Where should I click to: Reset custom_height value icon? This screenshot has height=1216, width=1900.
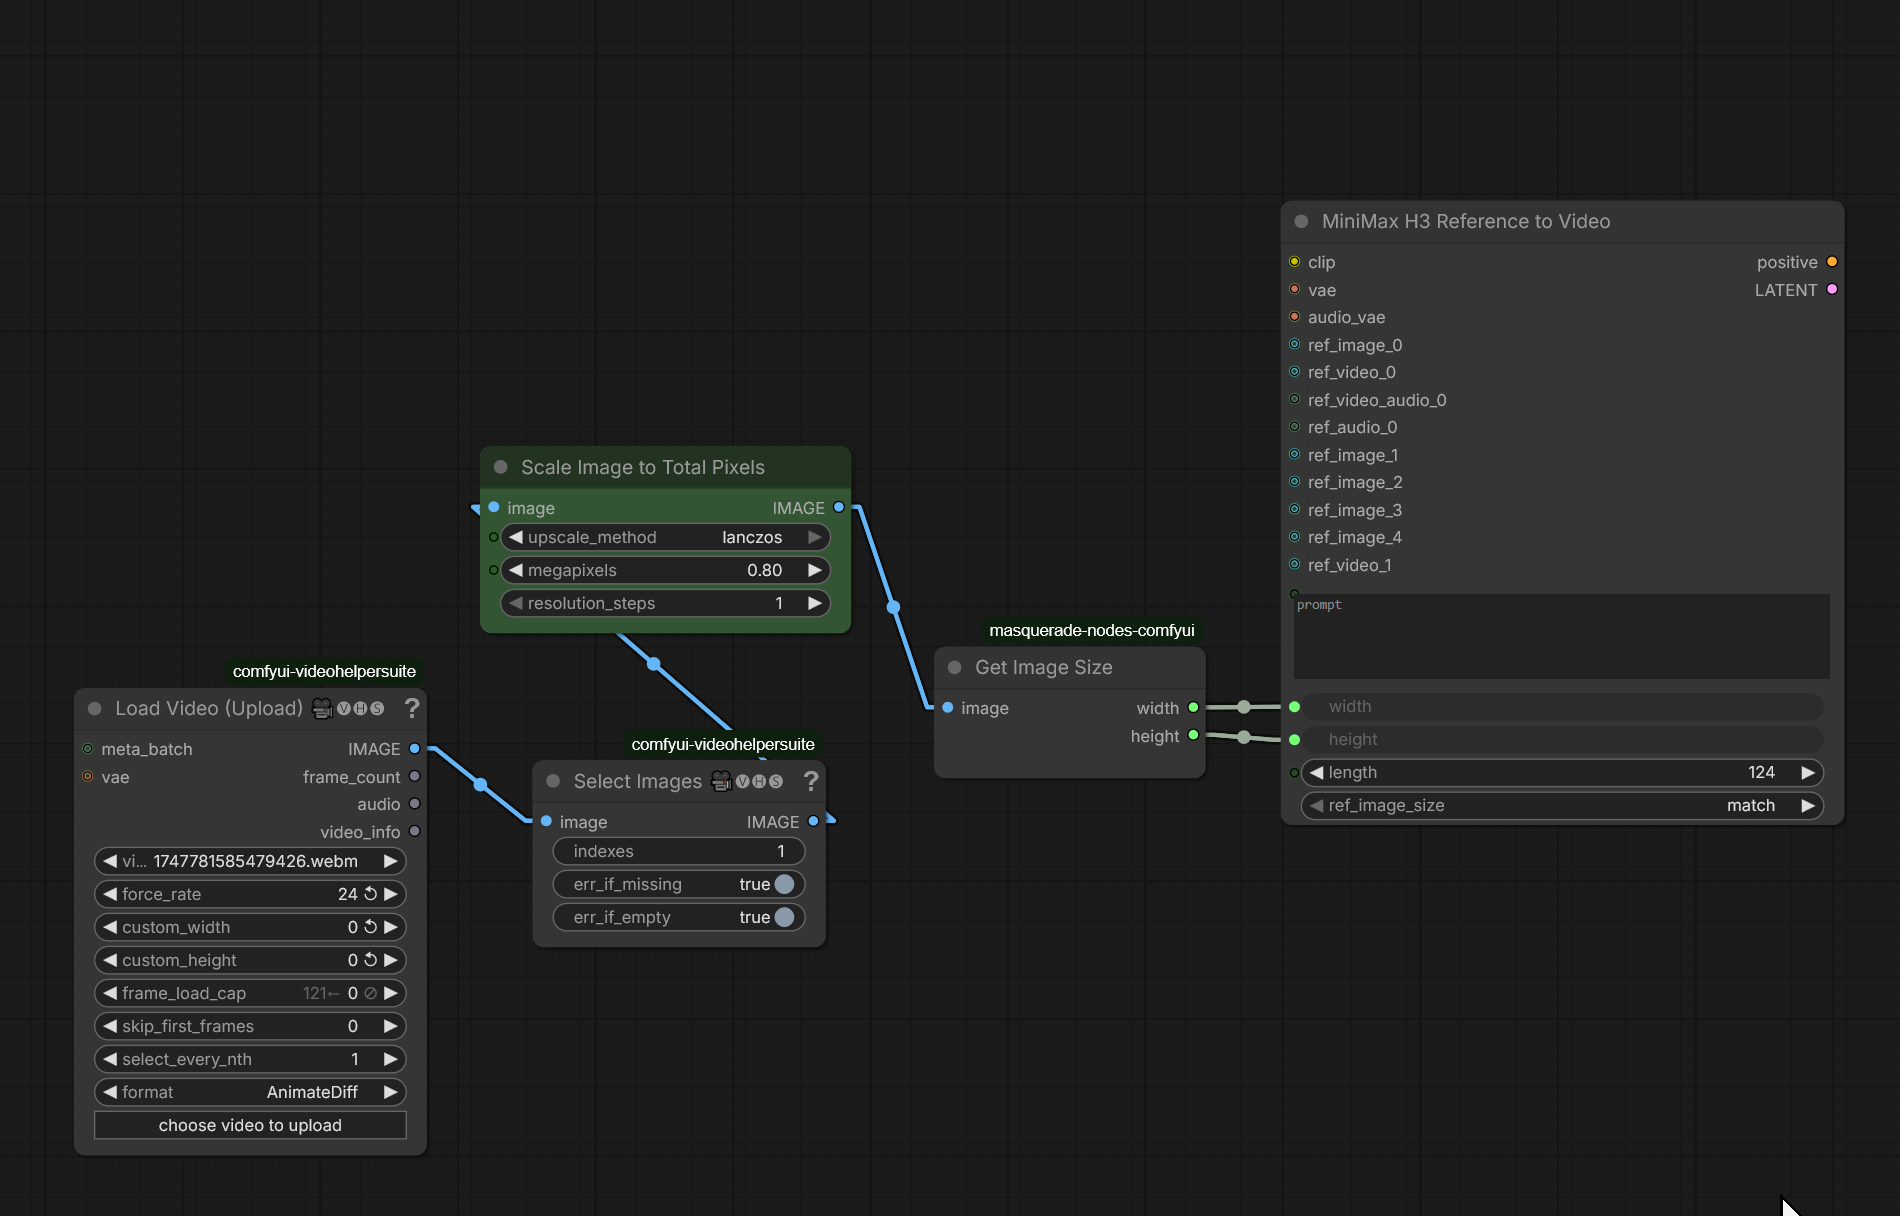pyautogui.click(x=370, y=960)
